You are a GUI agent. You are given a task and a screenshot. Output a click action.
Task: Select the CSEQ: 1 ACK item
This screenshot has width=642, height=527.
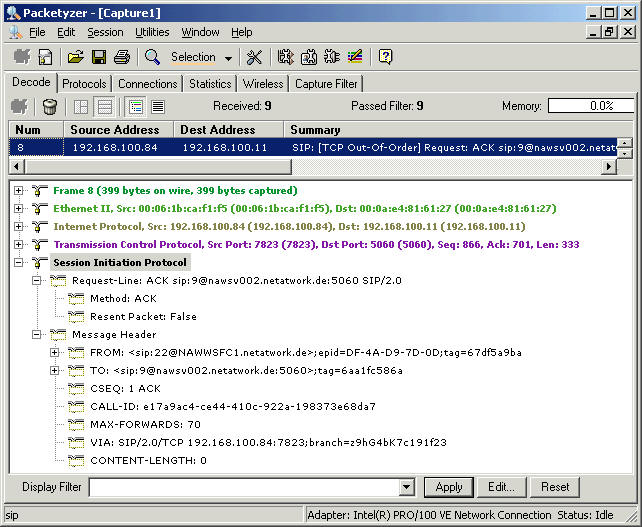[x=125, y=389]
